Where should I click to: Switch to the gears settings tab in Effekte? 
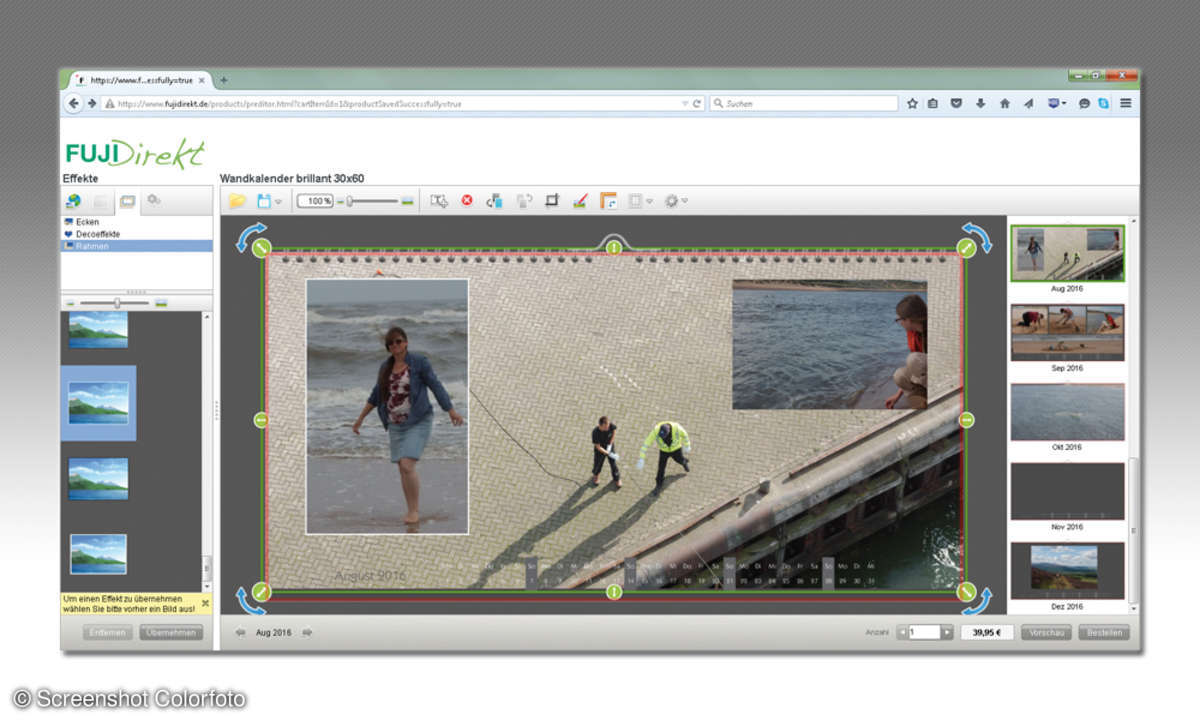tap(153, 200)
